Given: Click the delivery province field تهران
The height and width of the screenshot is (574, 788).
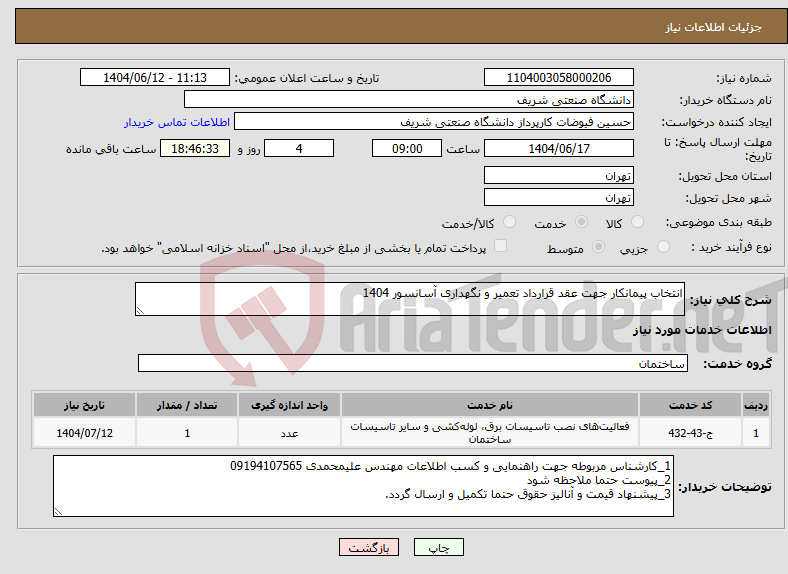Looking at the screenshot, I should coord(558,175).
